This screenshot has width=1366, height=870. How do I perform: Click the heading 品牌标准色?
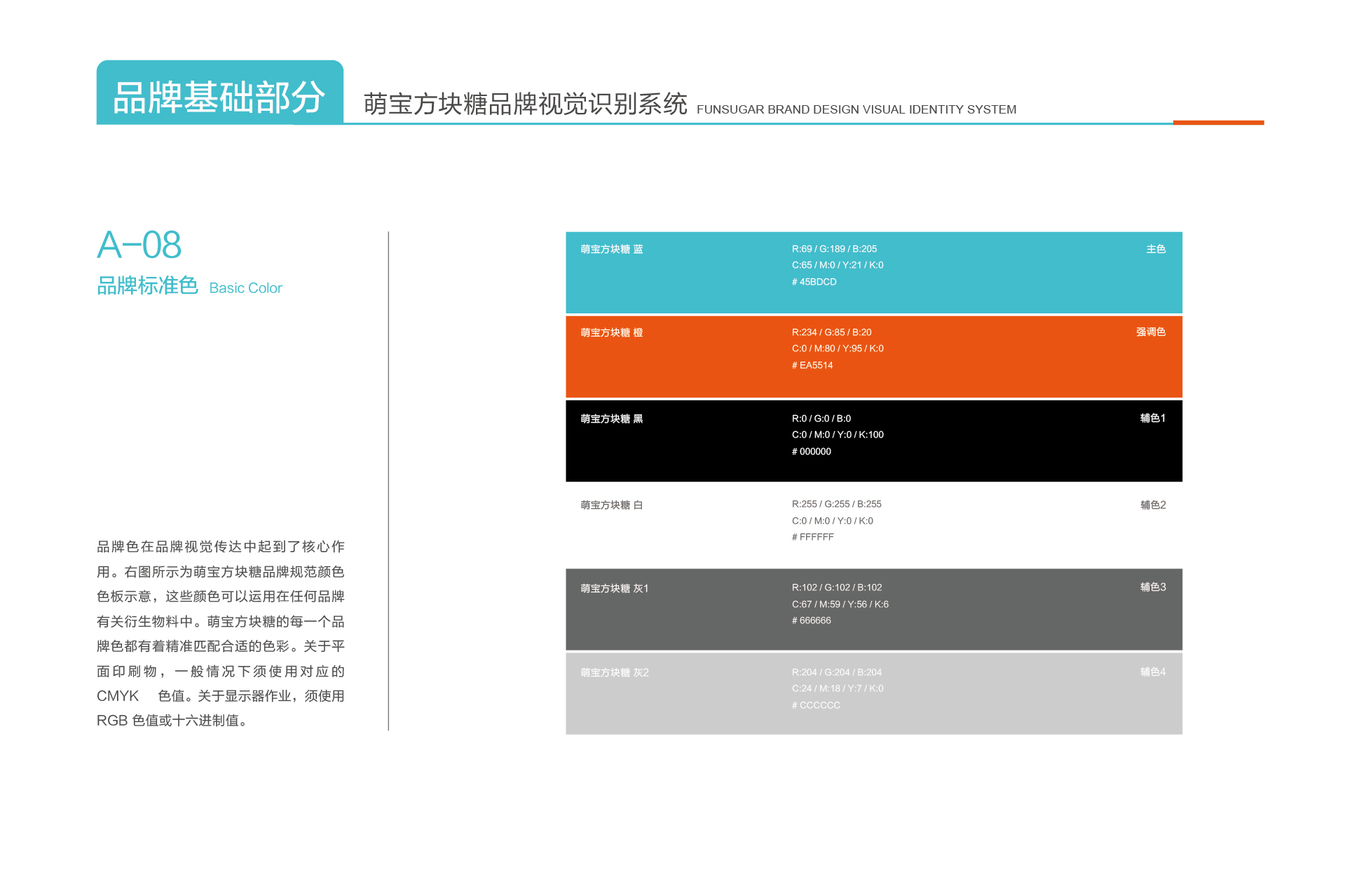pyautogui.click(x=148, y=286)
